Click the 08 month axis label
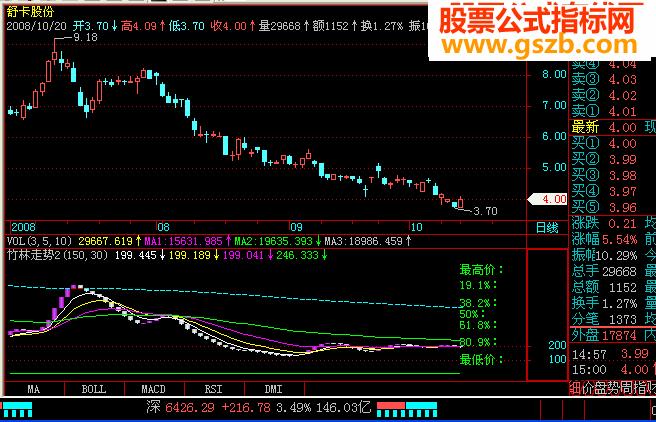Screen dimensions: 656x422 [x=163, y=227]
